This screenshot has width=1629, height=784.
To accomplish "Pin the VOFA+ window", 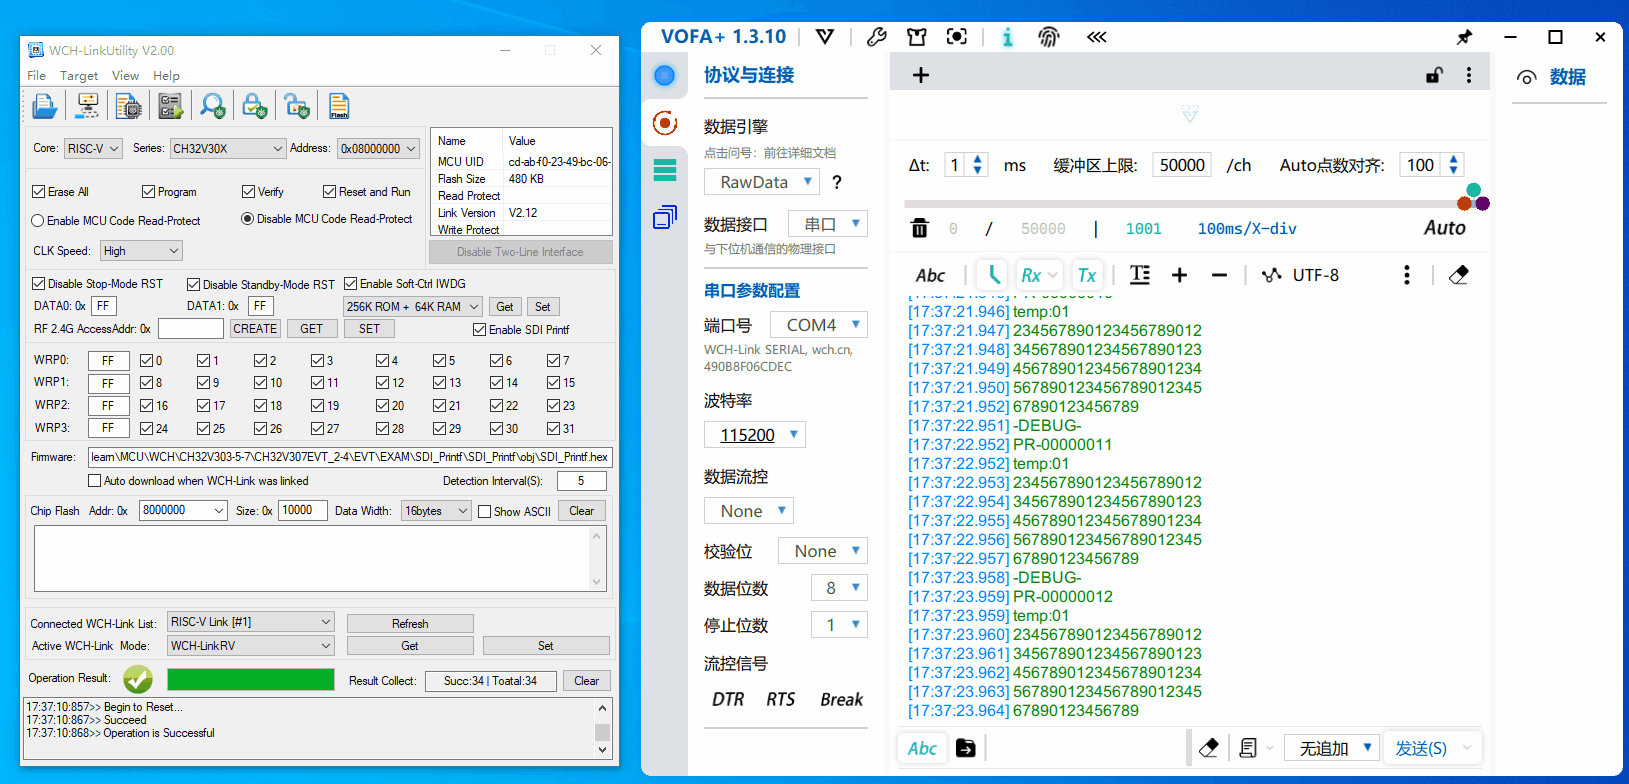I will [x=1464, y=37].
